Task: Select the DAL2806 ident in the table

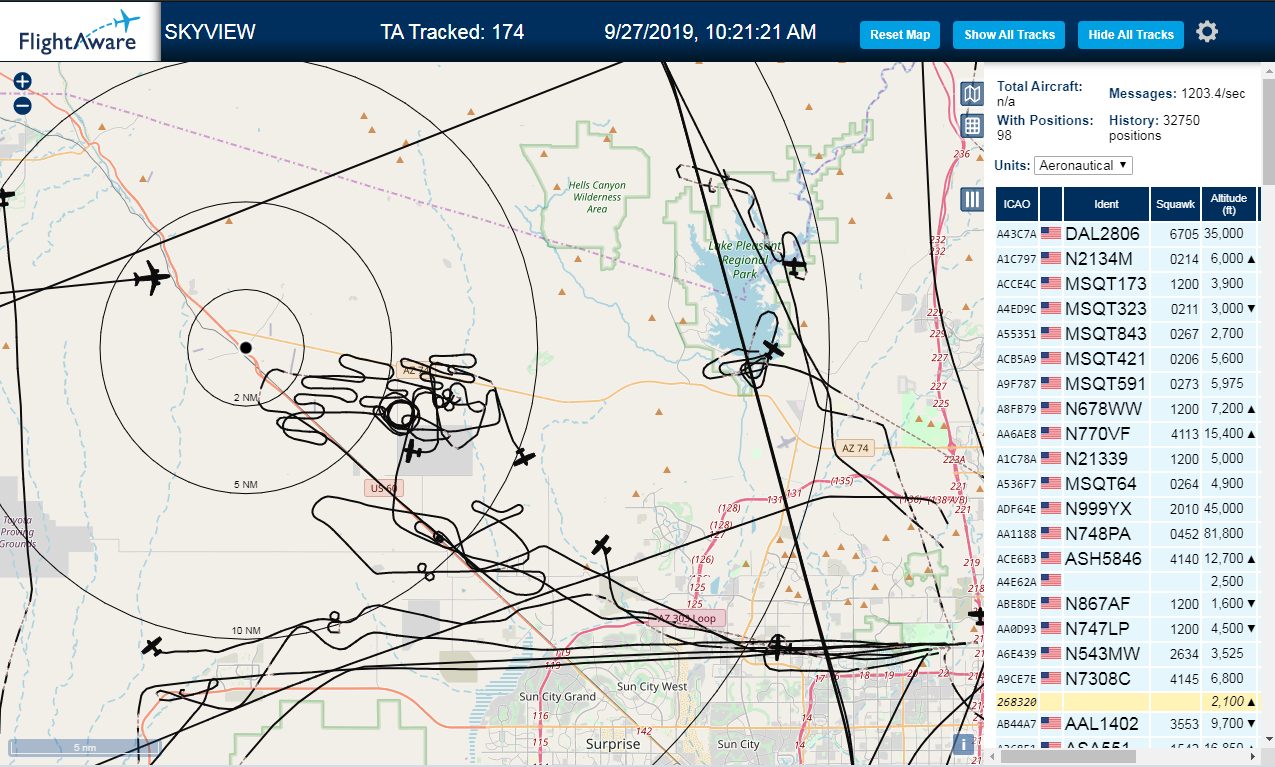Action: [x=1102, y=234]
